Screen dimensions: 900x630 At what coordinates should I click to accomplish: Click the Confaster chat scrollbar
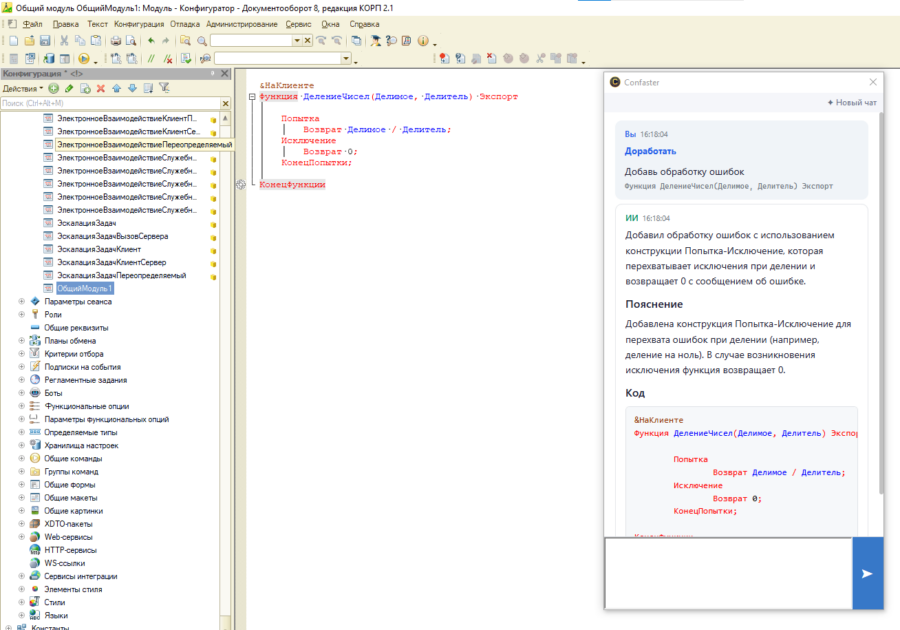880,300
